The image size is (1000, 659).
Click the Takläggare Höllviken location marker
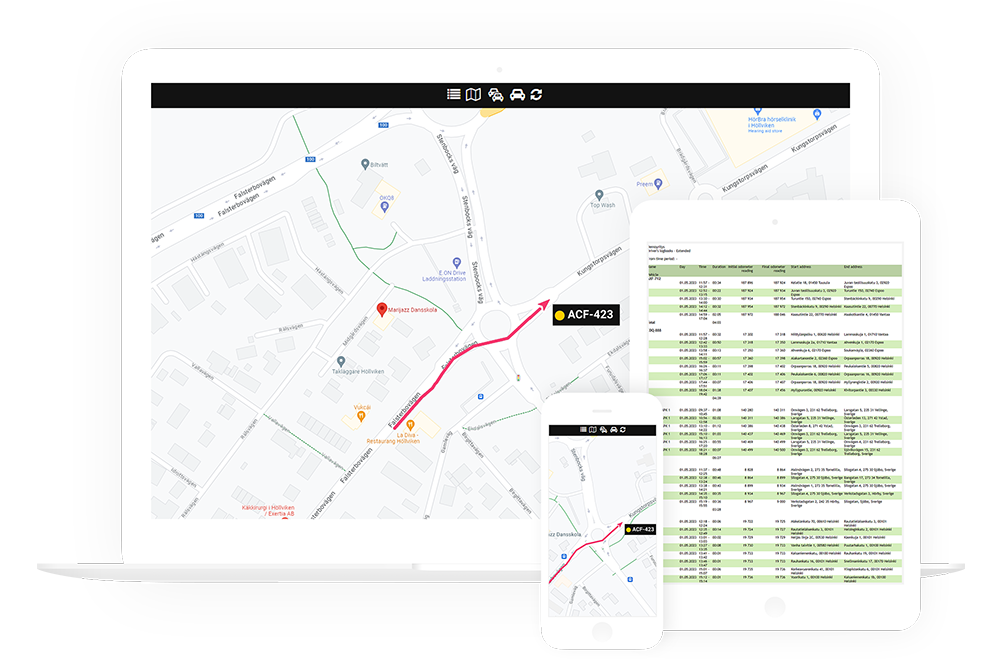click(341, 360)
